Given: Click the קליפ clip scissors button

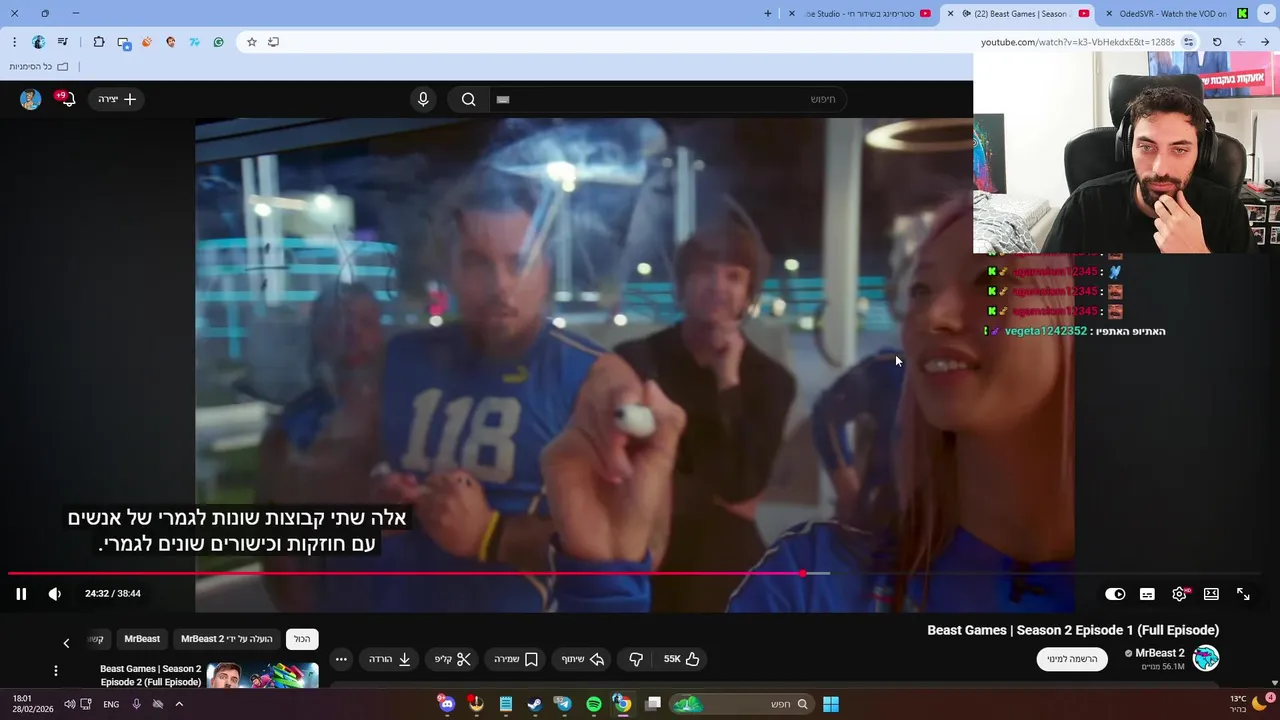Looking at the screenshot, I should click(453, 659).
